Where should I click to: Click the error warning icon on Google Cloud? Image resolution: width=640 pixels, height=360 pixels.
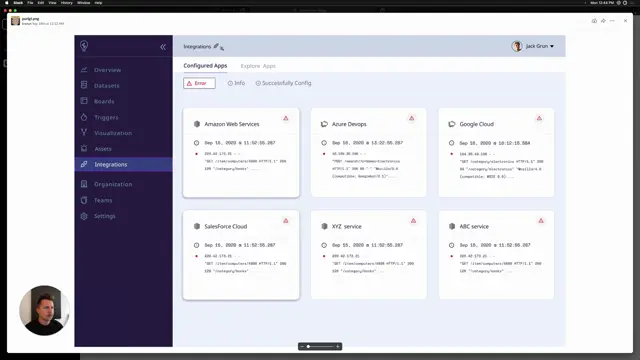click(x=539, y=118)
